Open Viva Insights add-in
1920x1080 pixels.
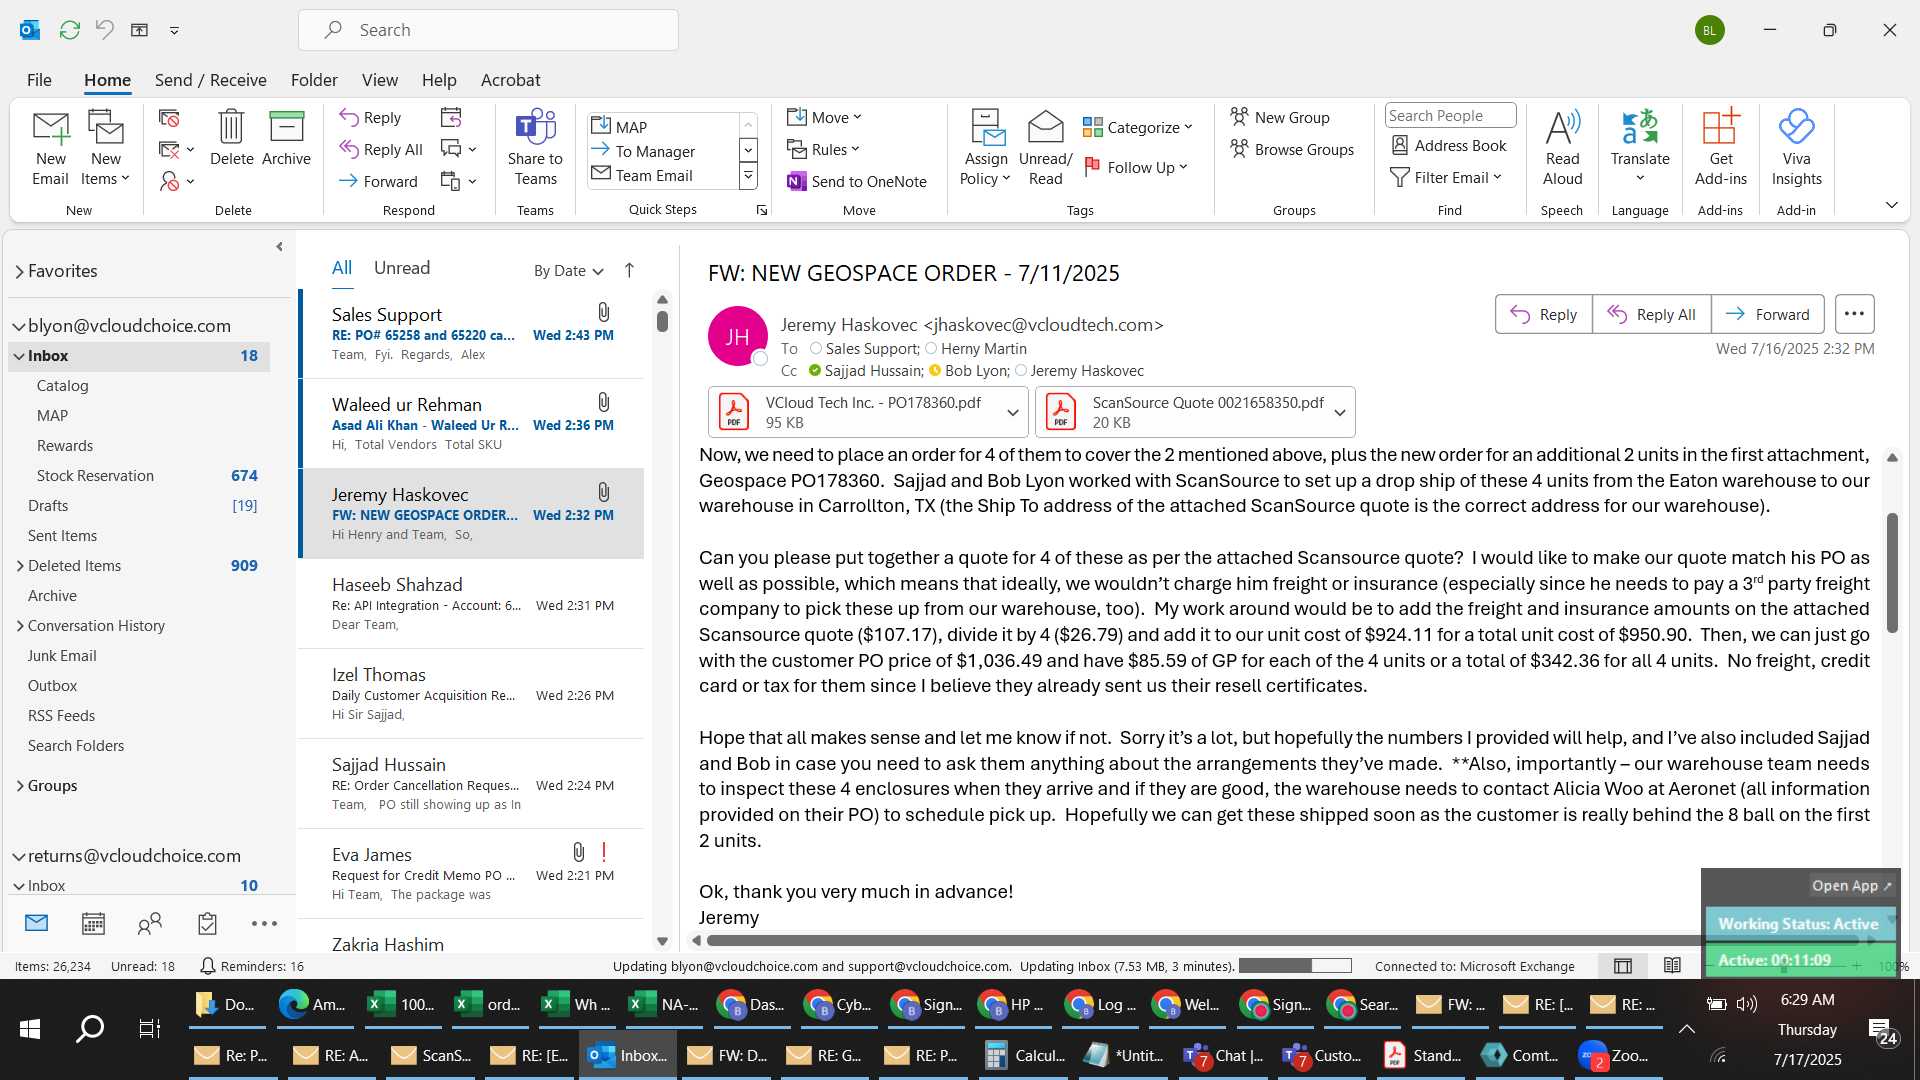[1796, 148]
